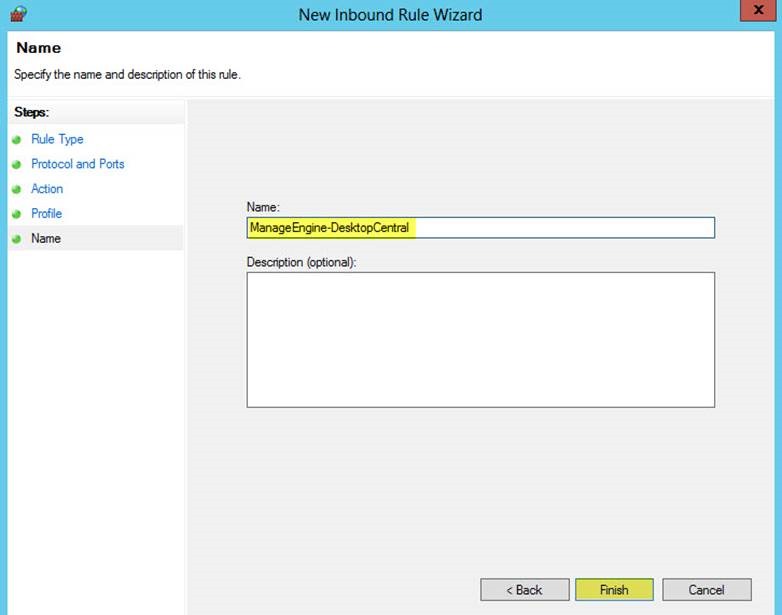Image resolution: width=782 pixels, height=615 pixels.
Task: Close the wizard with the red X button
Action: point(758,9)
